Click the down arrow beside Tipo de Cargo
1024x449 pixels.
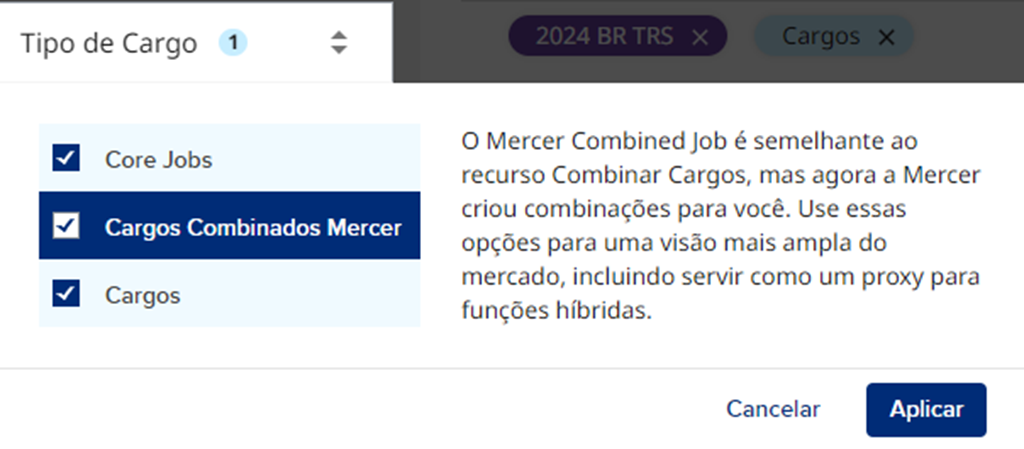point(339,49)
